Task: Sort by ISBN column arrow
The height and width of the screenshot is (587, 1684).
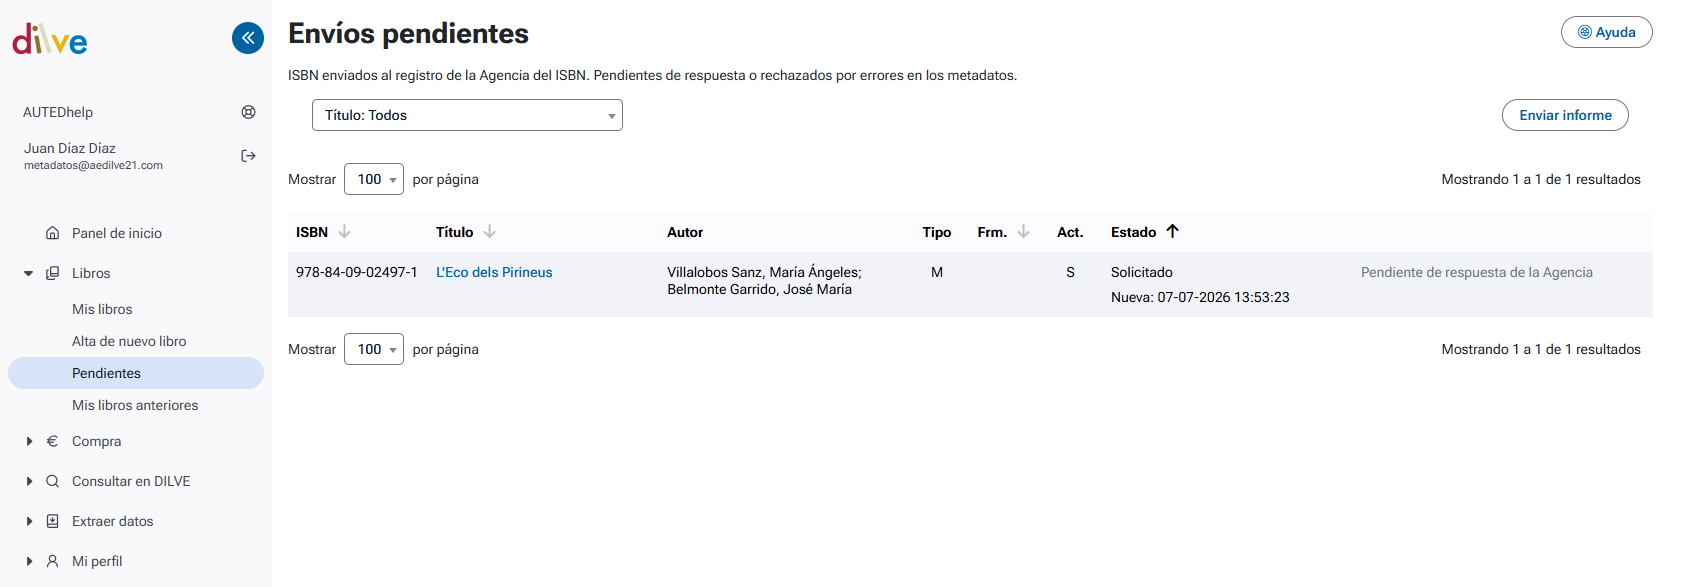Action: tap(344, 232)
